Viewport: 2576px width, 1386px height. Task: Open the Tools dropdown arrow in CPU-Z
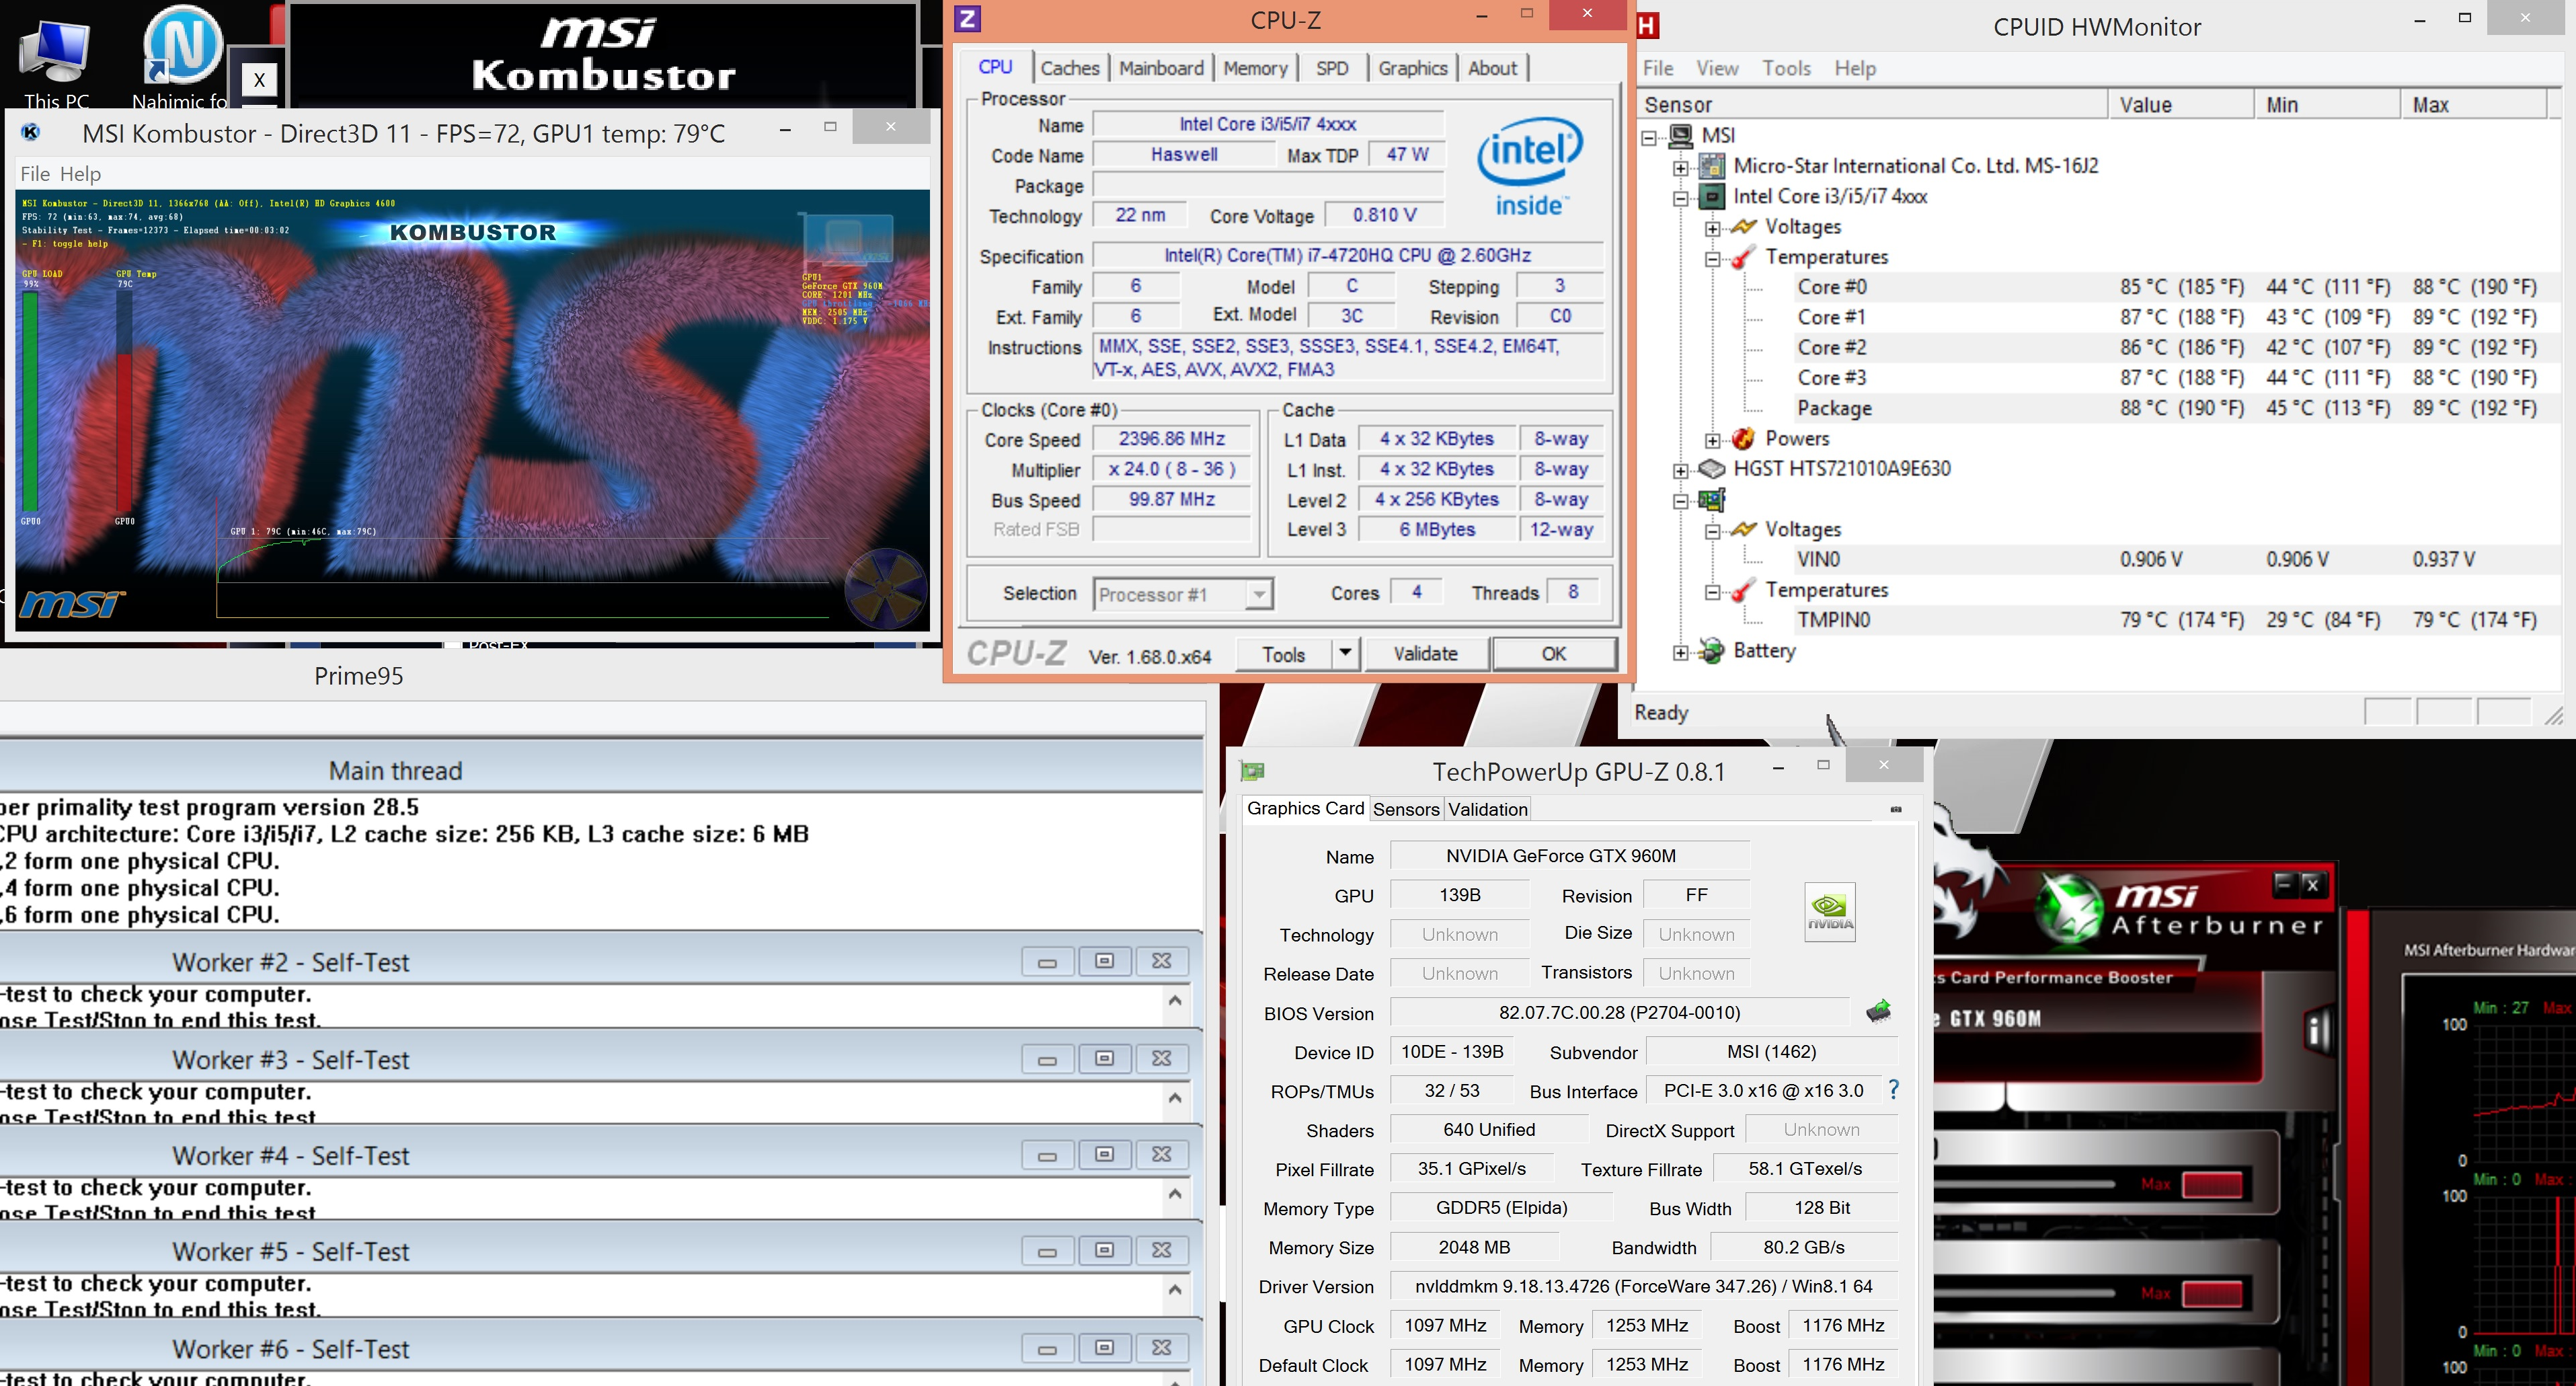click(x=1345, y=653)
